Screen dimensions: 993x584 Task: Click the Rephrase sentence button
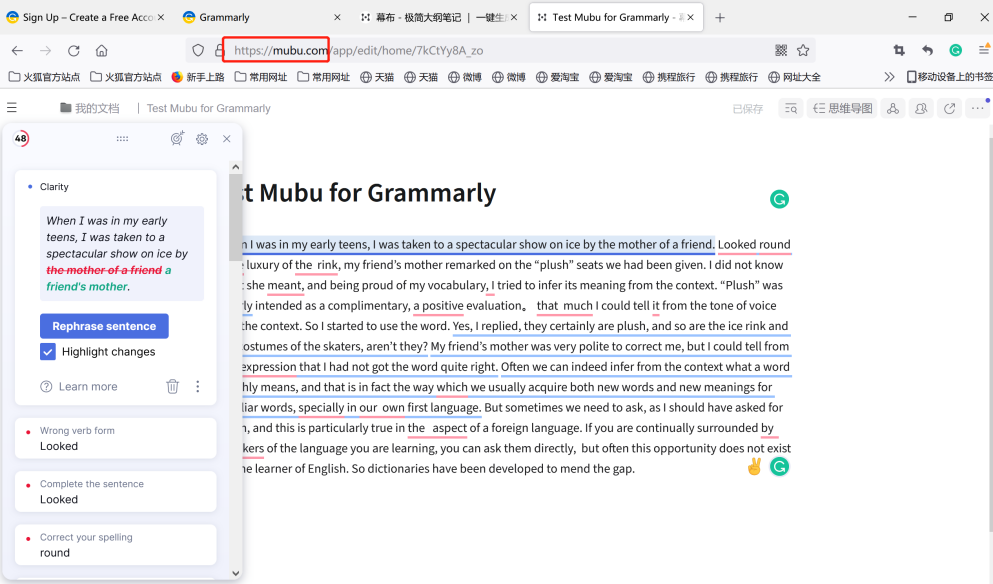(x=104, y=325)
